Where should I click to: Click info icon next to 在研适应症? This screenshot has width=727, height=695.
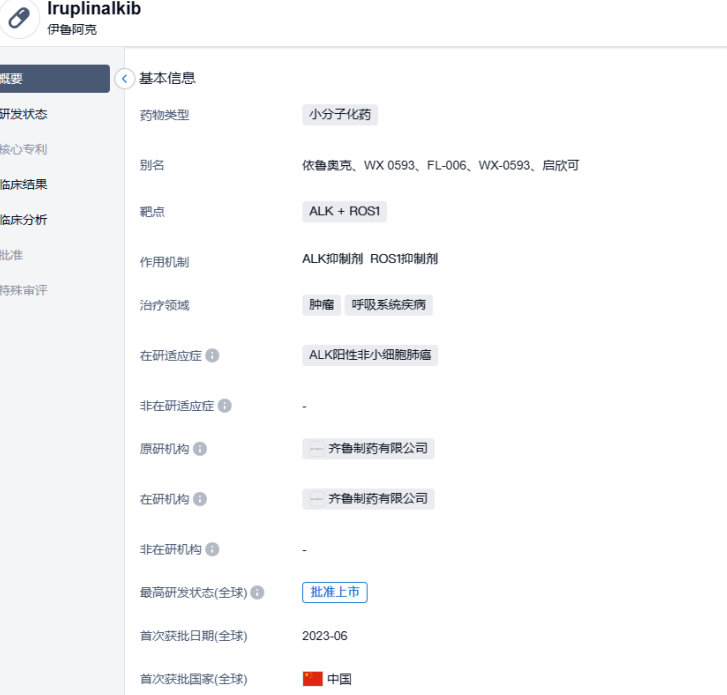coord(213,355)
